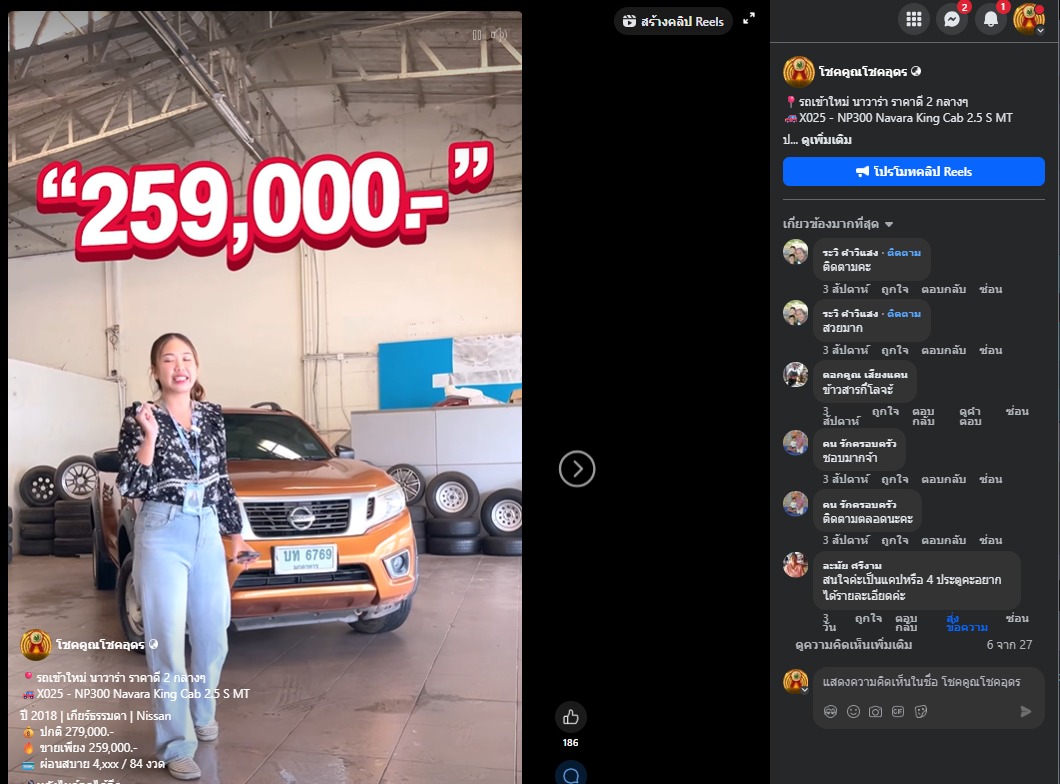Viewport: 1060px width, 784px height.
Task: Open the 186 likes count
Action: (x=571, y=742)
